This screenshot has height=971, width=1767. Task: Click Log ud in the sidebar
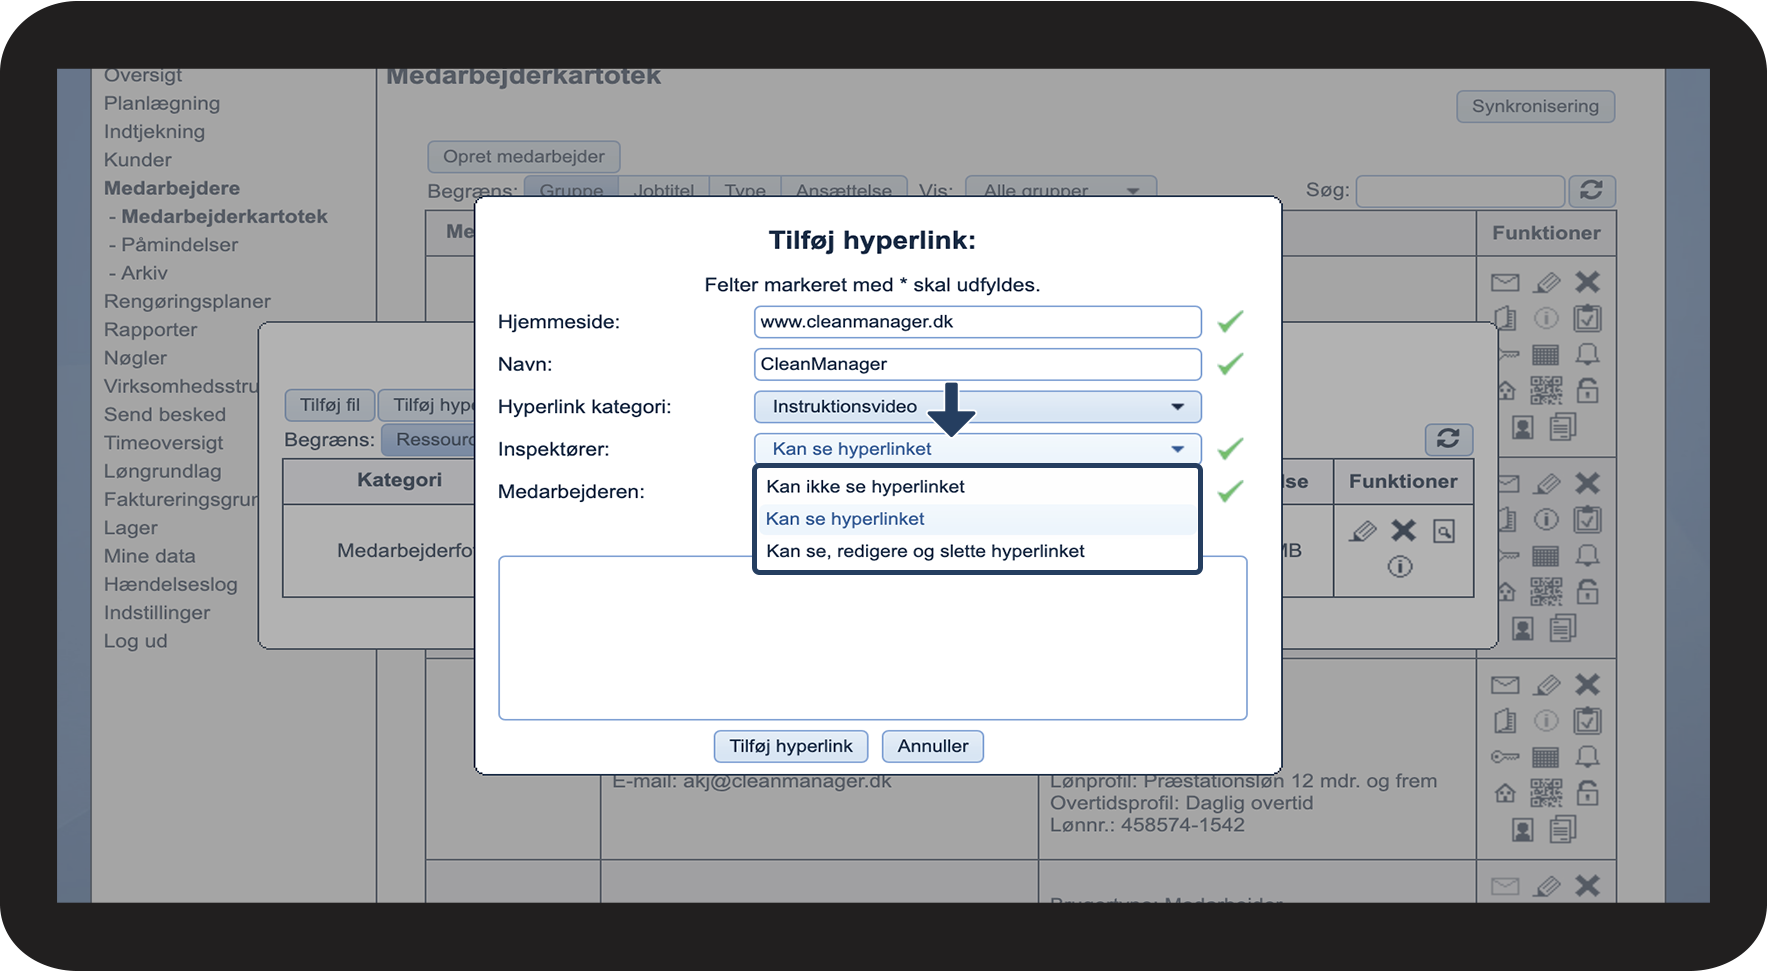136,641
